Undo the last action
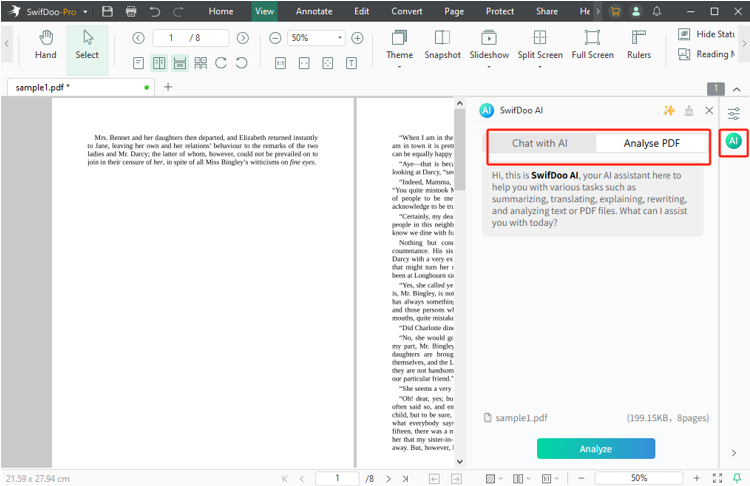The width and height of the screenshot is (750, 486). tap(154, 11)
